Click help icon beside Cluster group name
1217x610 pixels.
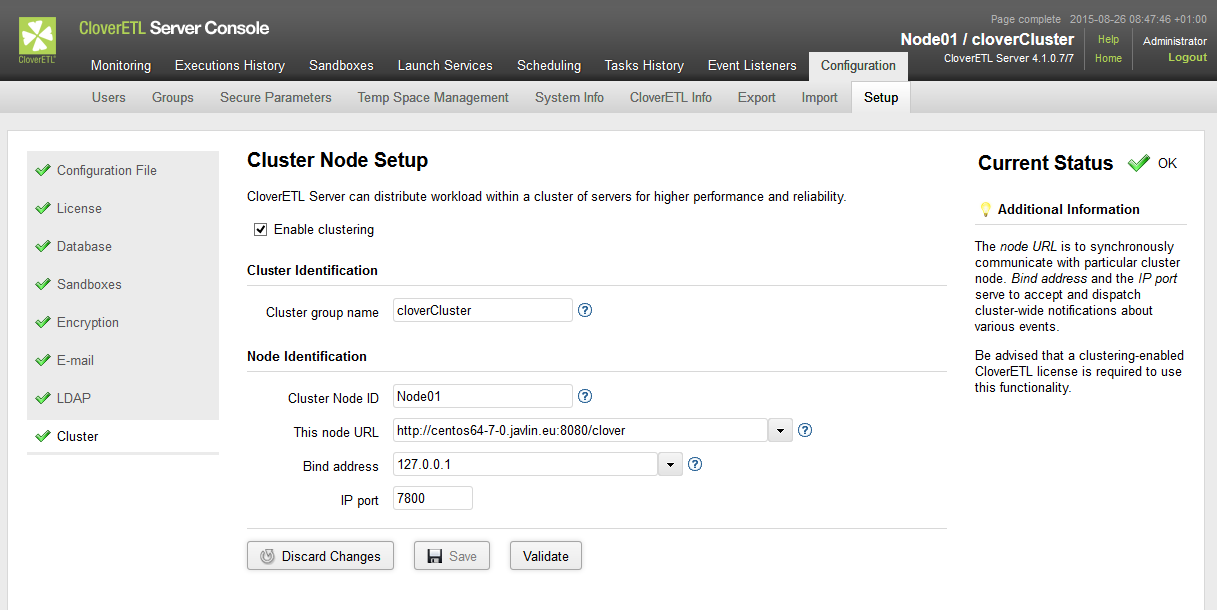click(x=585, y=310)
